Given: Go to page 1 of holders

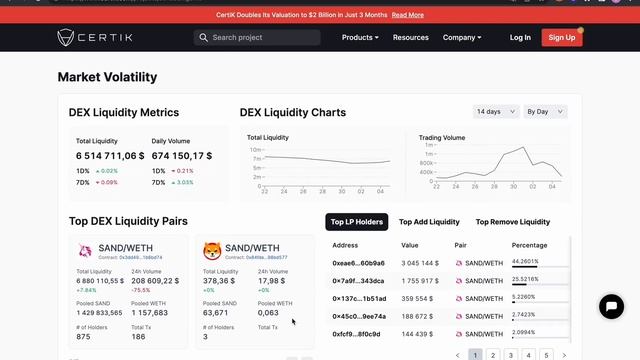Looking at the screenshot, I should pos(475,355).
